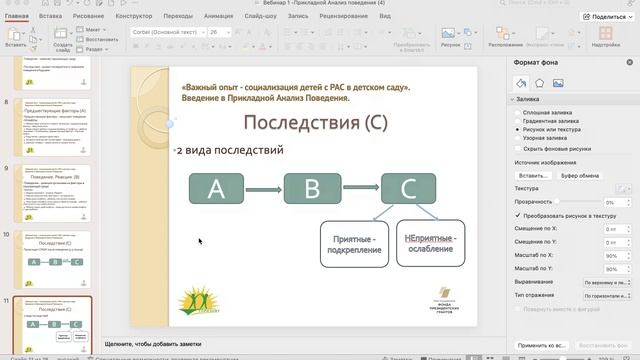Switch to the Переходы tab

point(178,16)
